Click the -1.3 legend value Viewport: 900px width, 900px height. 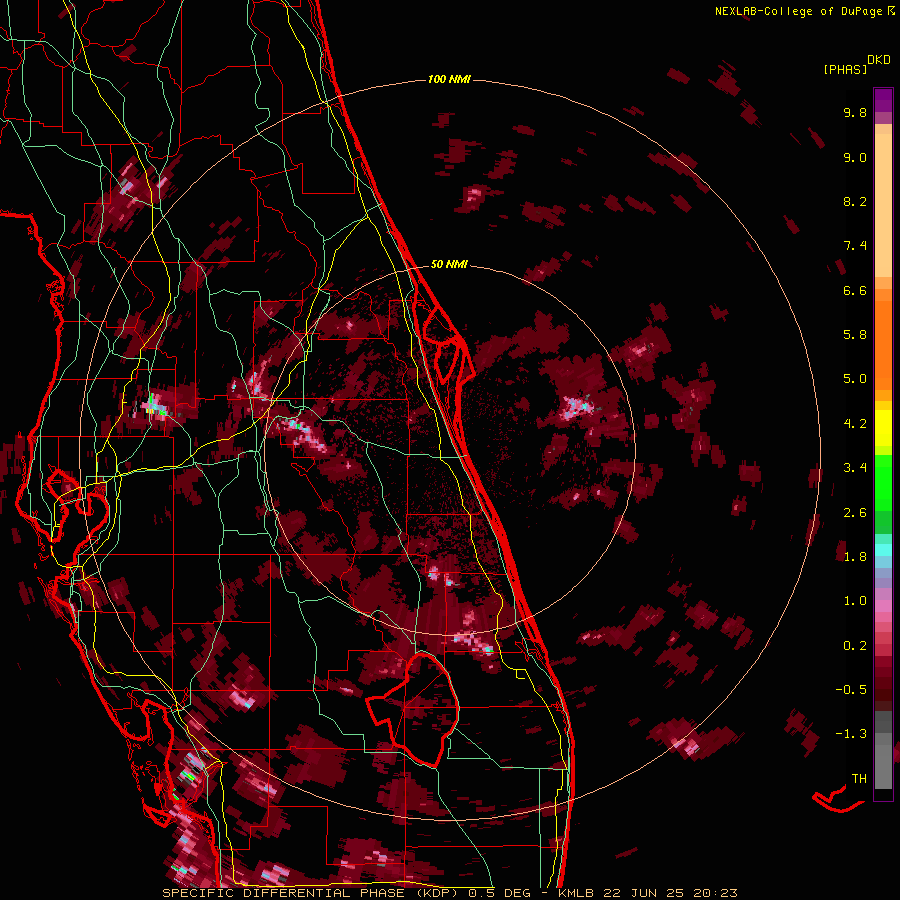851,734
